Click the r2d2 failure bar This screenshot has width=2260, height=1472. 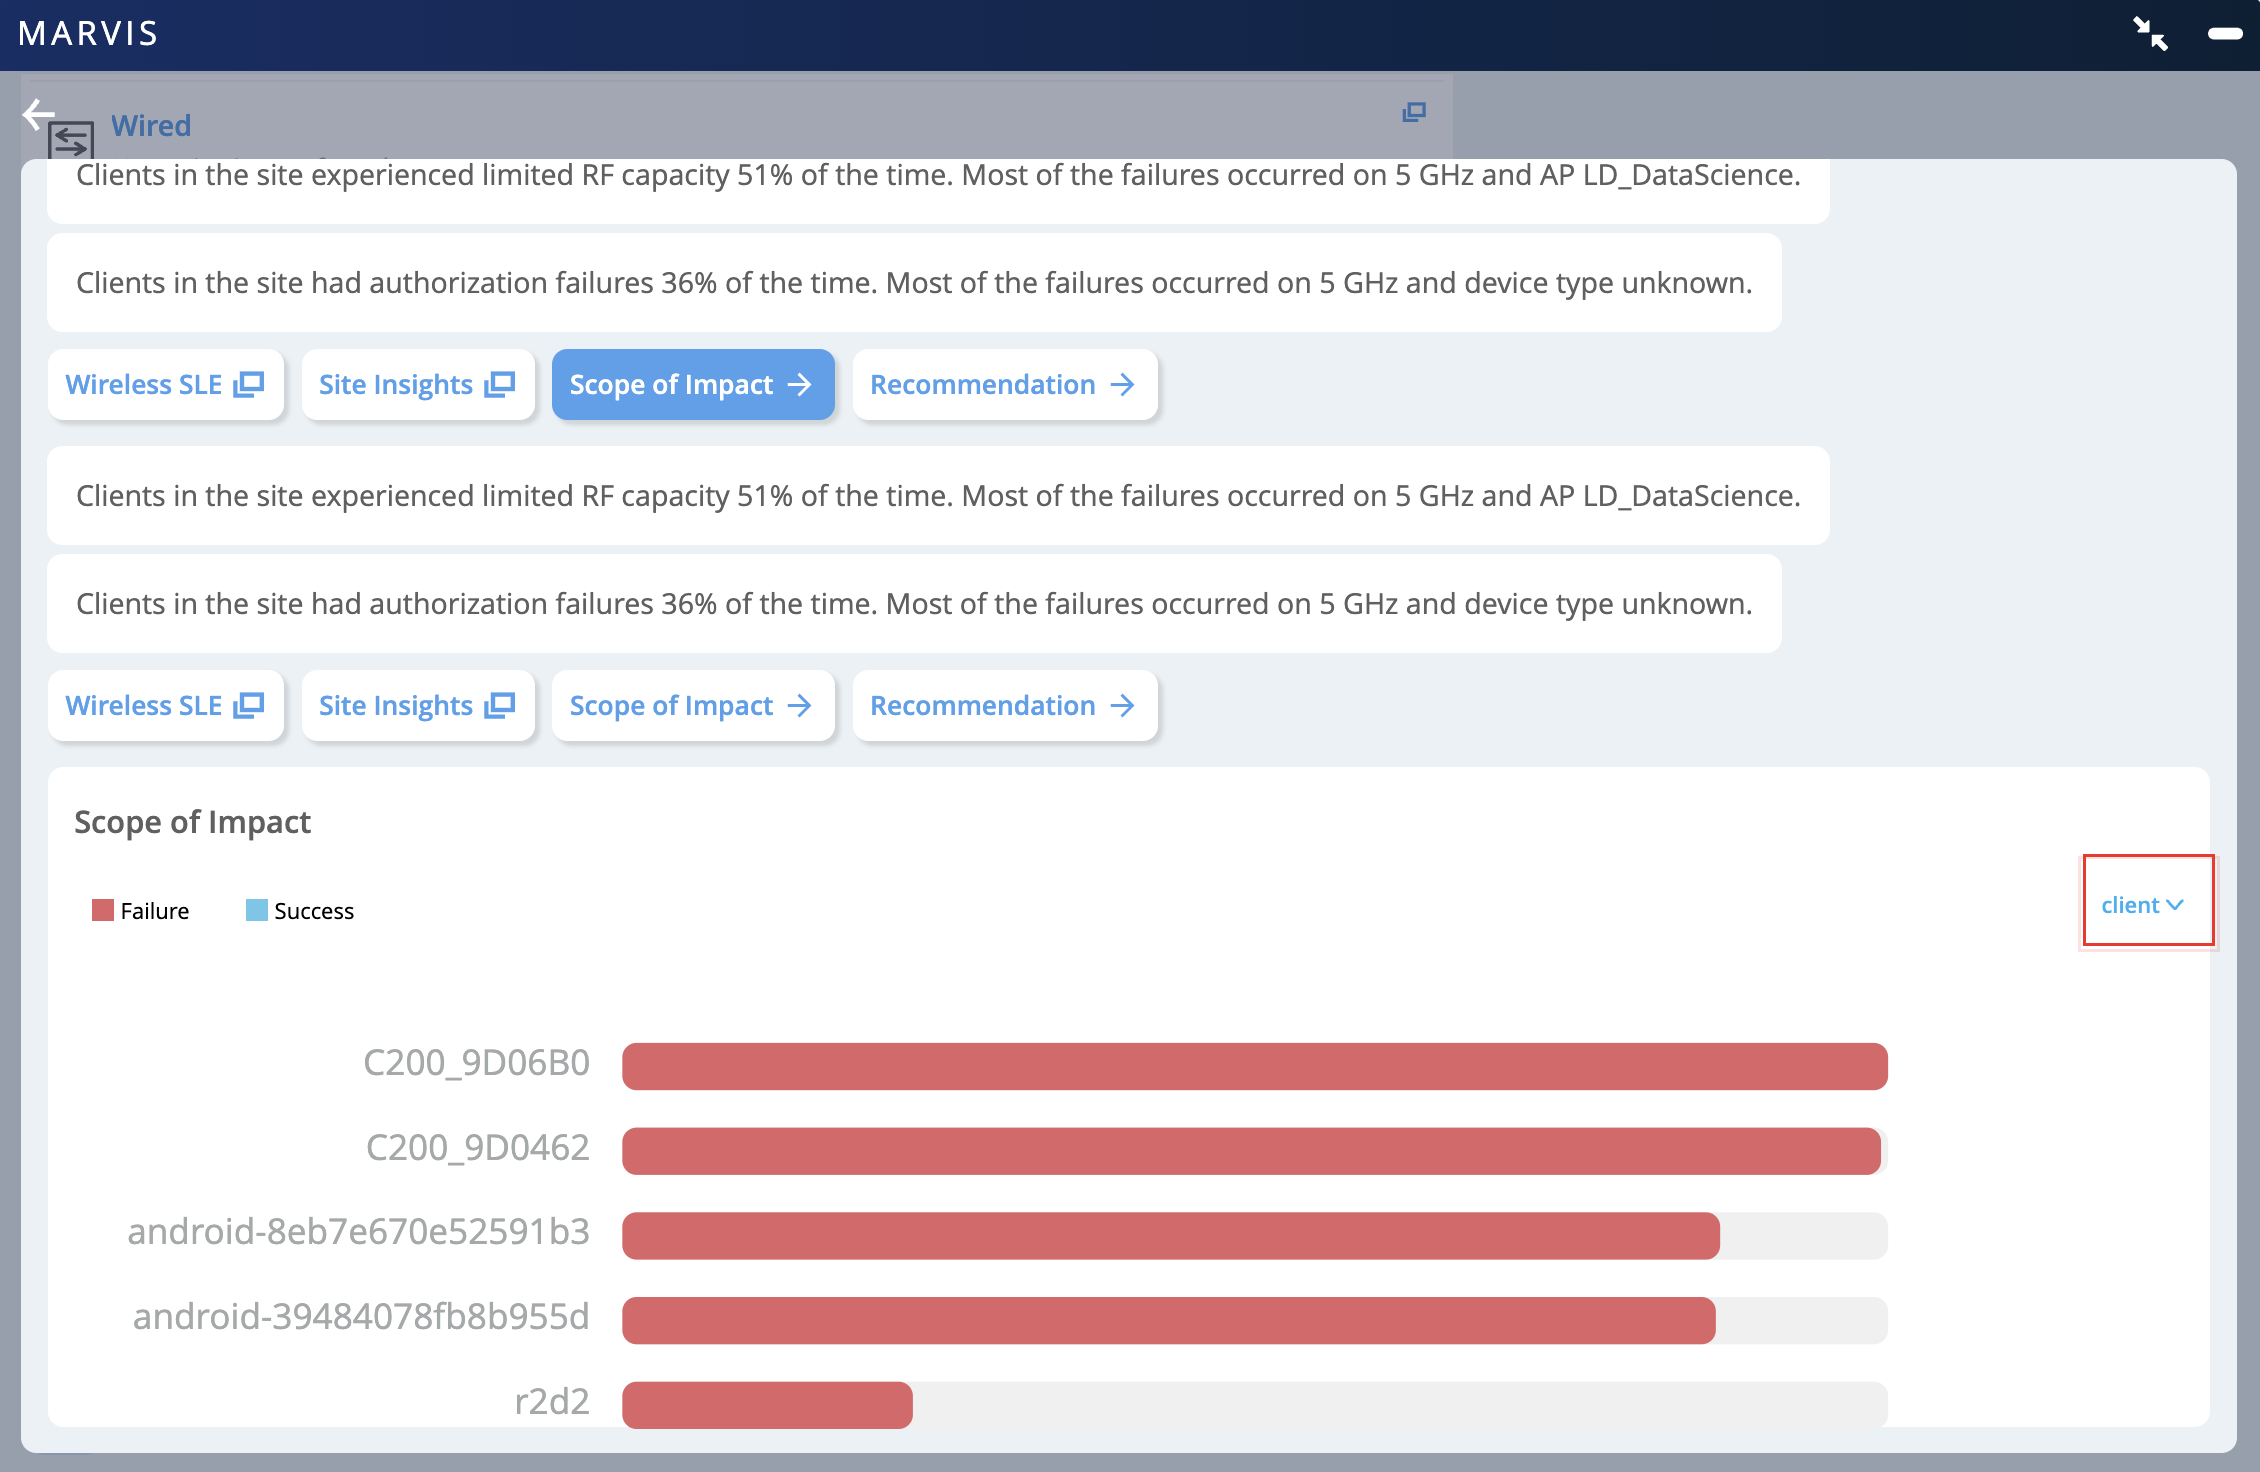767,1404
